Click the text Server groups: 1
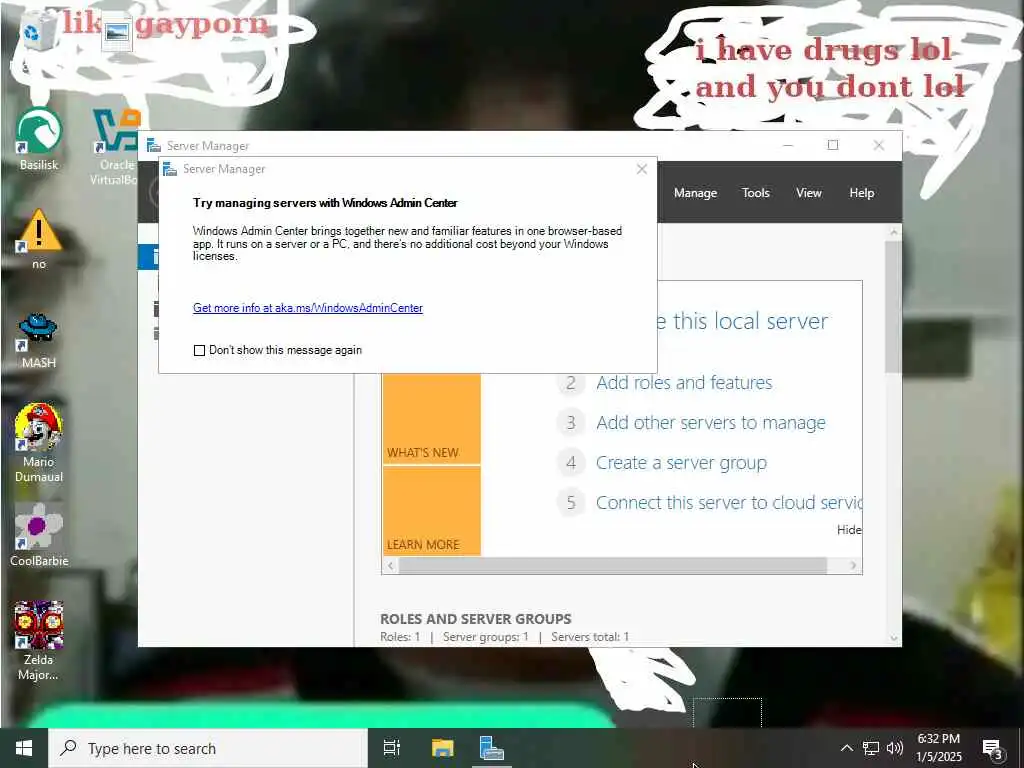 (x=486, y=637)
